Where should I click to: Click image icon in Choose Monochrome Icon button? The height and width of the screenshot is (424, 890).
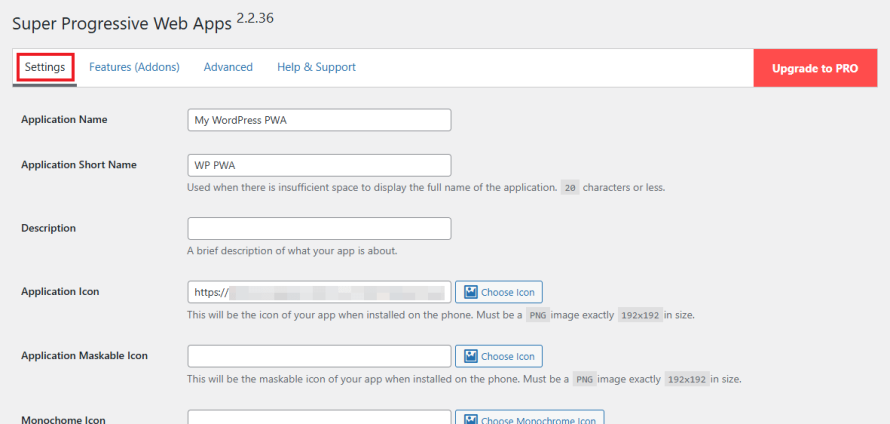(470, 419)
